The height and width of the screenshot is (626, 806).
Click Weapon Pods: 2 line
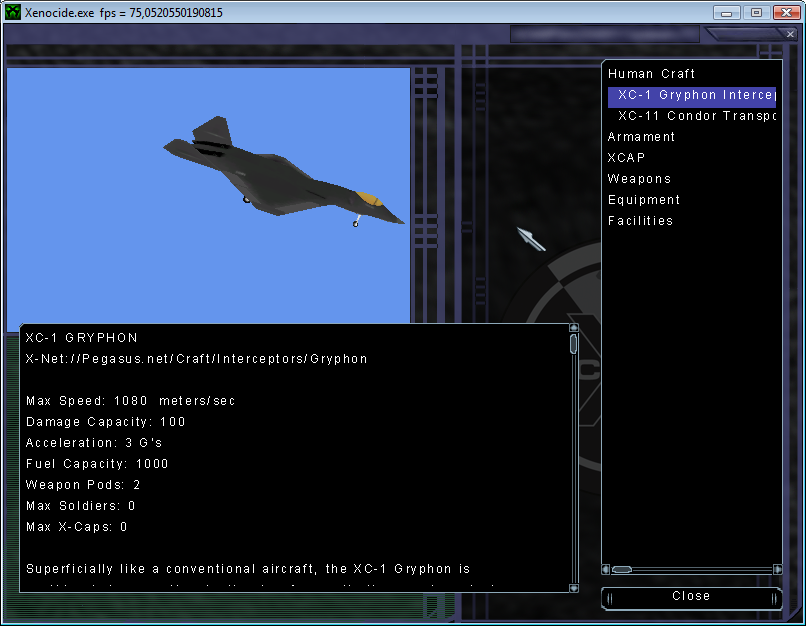tap(83, 485)
